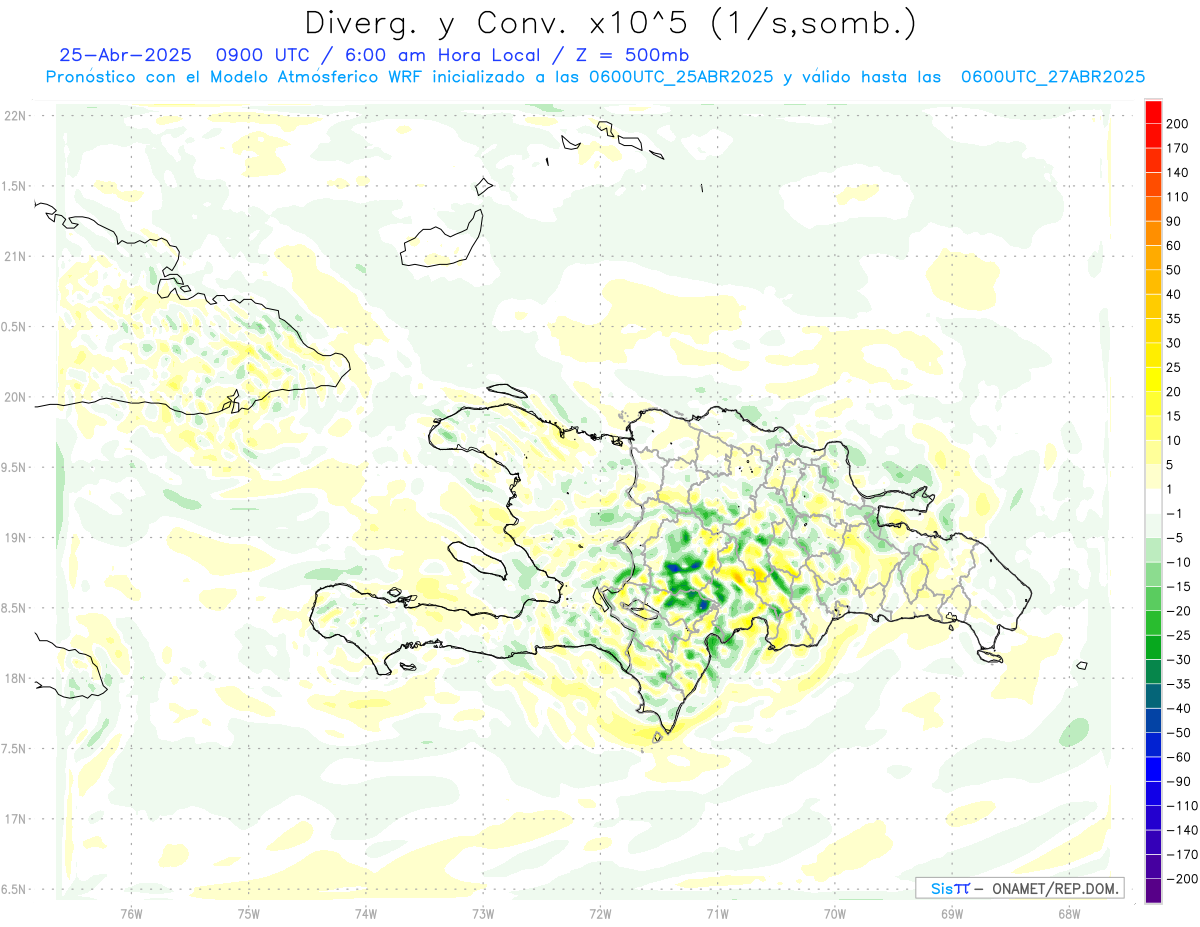Pick the red swatch above the 200 mark
Image resolution: width=1200 pixels, height=927 pixels.
point(1153,112)
